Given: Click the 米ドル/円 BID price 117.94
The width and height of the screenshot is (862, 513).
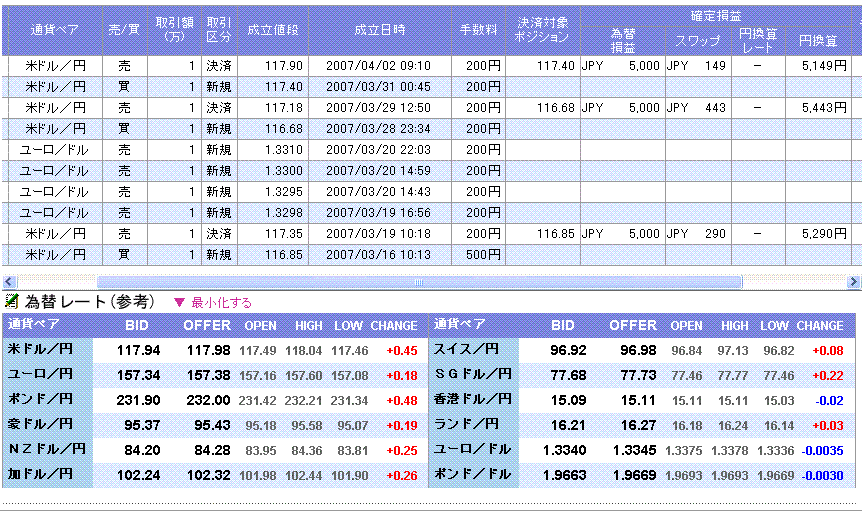Looking at the screenshot, I should (138, 350).
